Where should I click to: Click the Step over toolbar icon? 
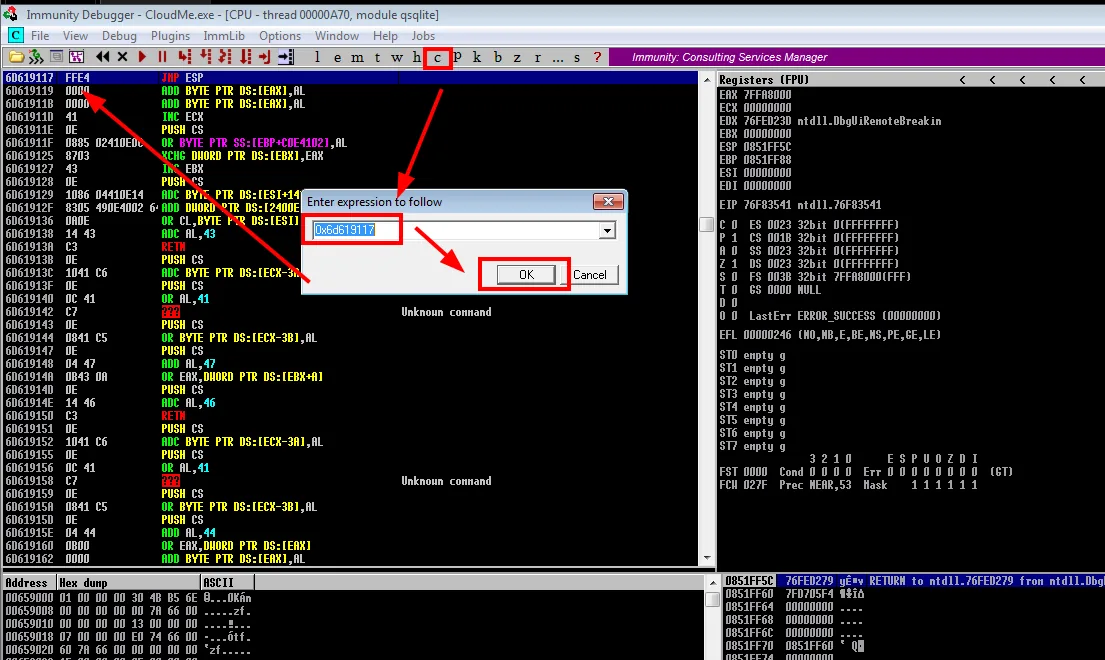tap(205, 57)
